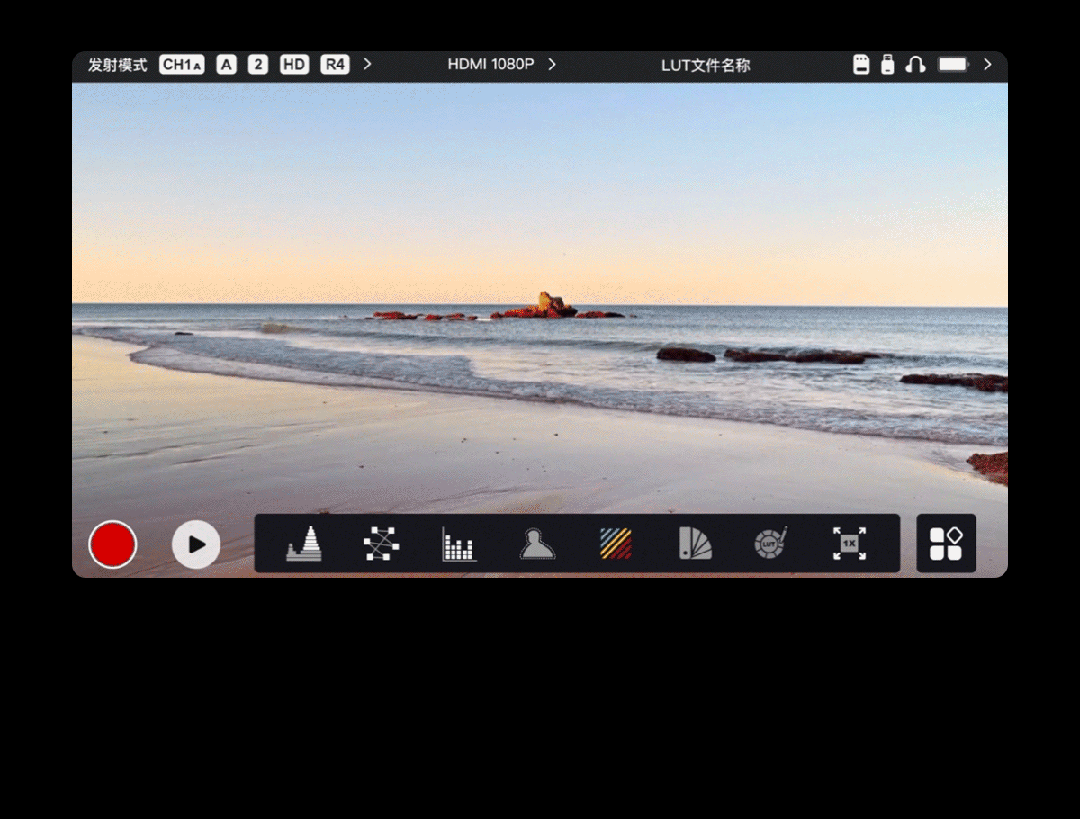1080x819 pixels.
Task: Open the LUT文件名称 label
Action: pyautogui.click(x=705, y=65)
